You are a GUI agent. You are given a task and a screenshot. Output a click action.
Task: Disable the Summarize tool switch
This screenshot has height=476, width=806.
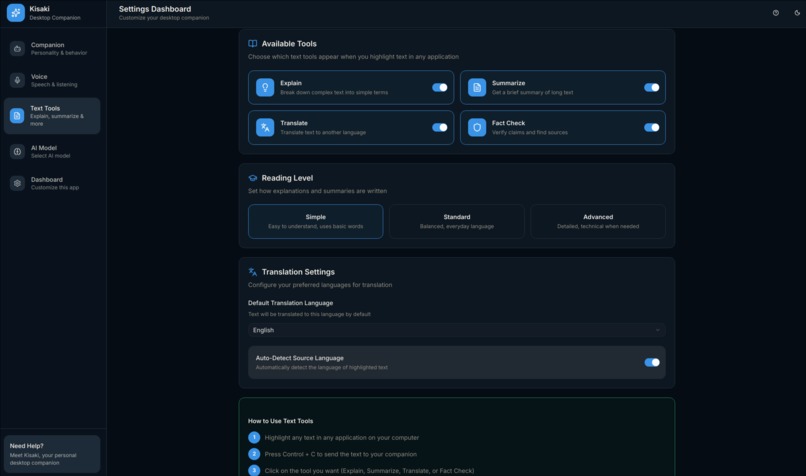pyautogui.click(x=651, y=87)
